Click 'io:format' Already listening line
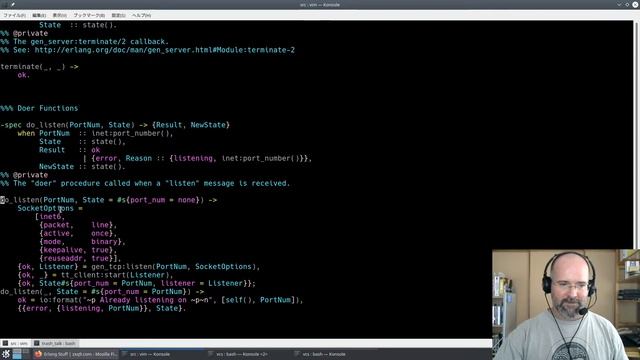The image size is (640, 360). (160, 300)
